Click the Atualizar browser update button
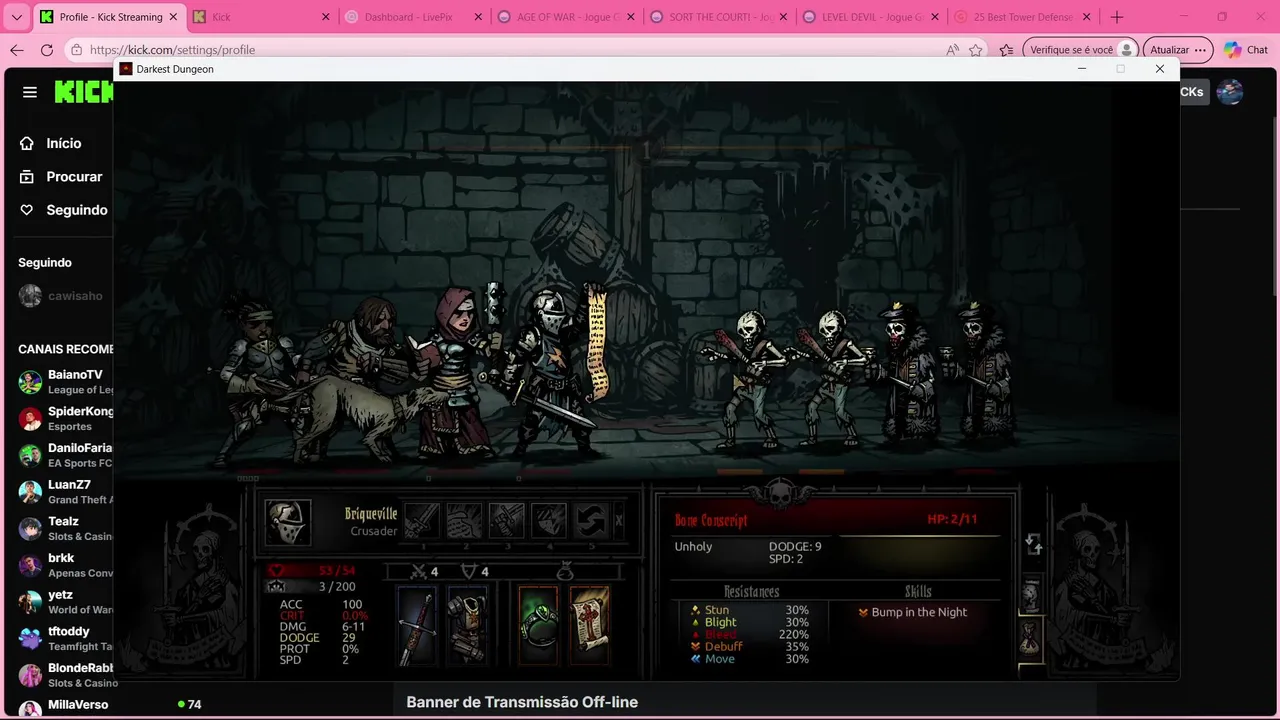This screenshot has height=720, width=1280. click(1178, 50)
